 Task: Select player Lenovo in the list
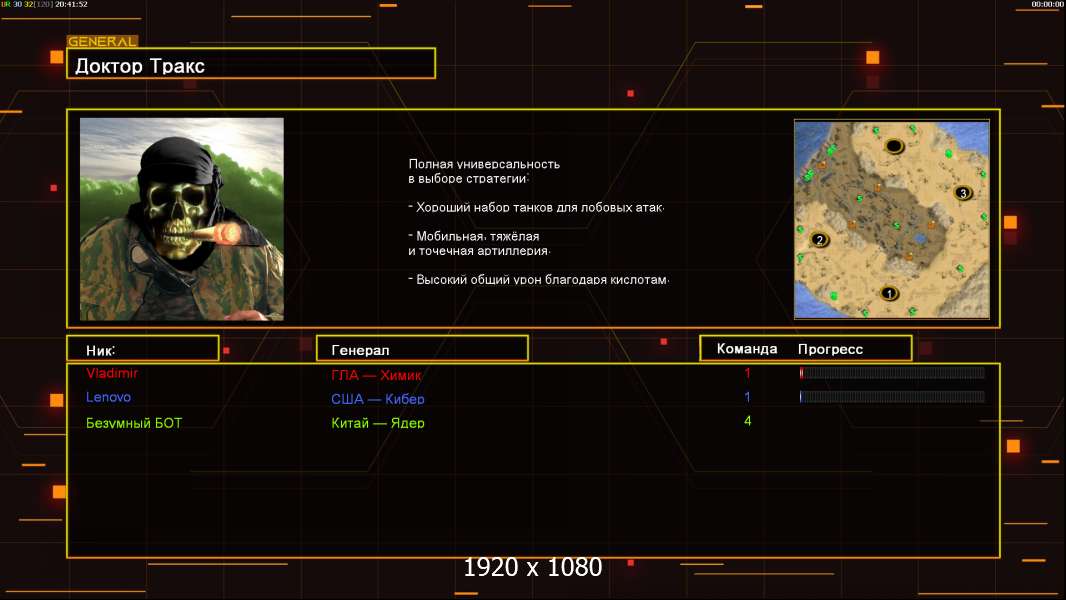tap(108, 397)
